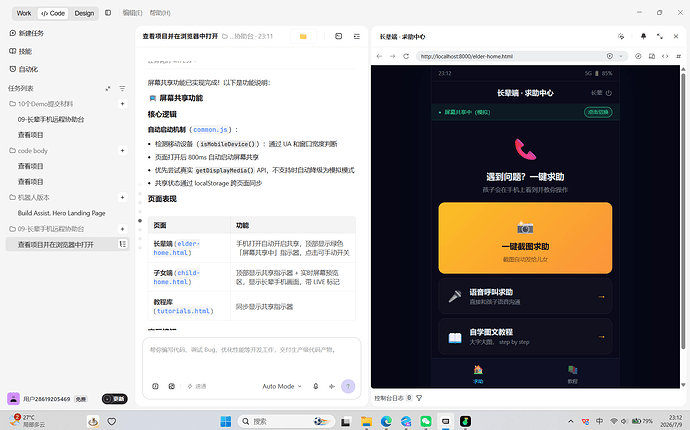Show hidden system tray icons chevron
The width and height of the screenshot is (690, 430).
coord(571,421)
